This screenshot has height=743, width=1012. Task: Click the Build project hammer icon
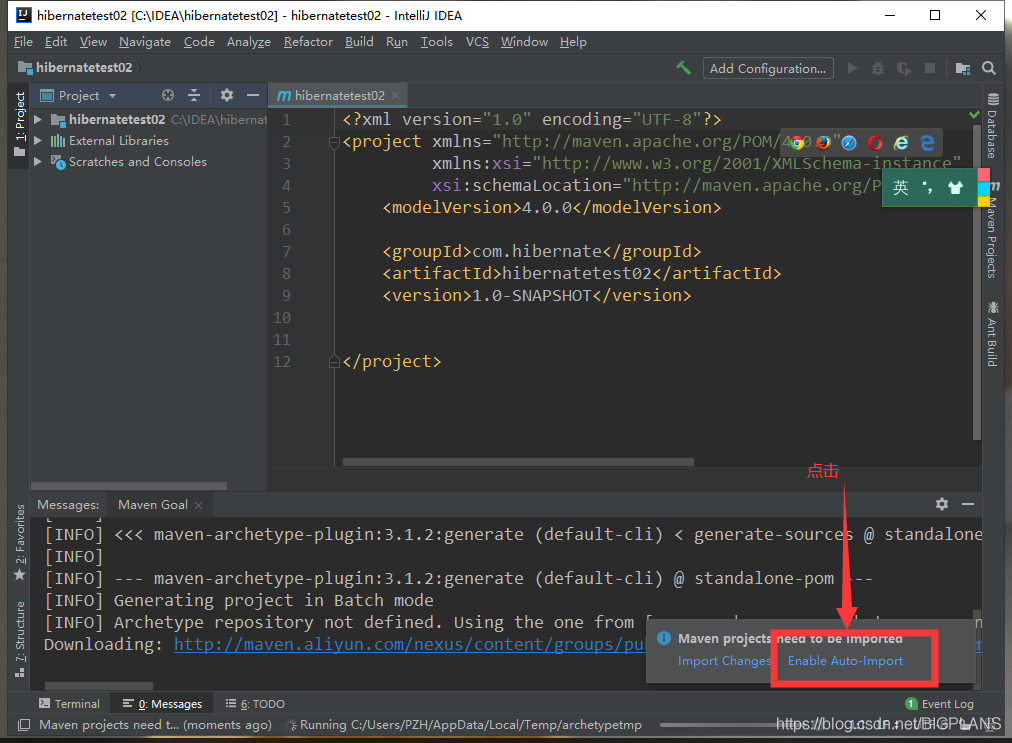[684, 68]
